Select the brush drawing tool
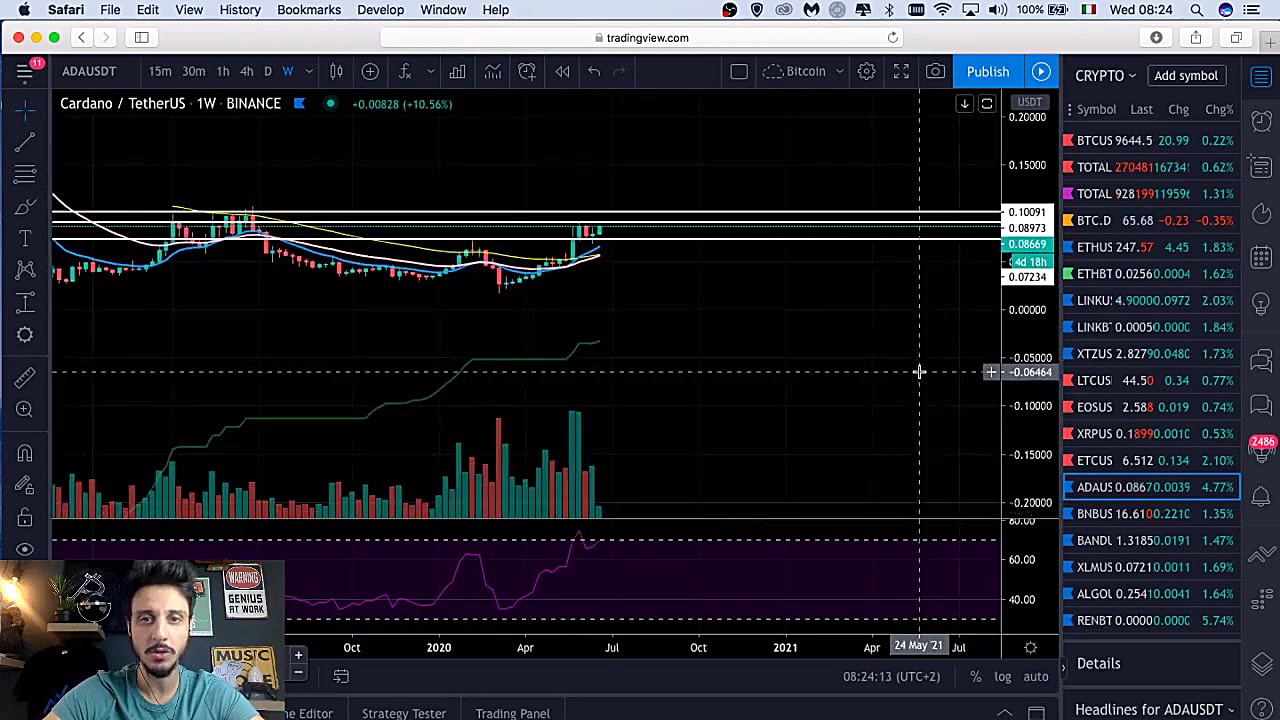The width and height of the screenshot is (1280, 720). (x=25, y=206)
